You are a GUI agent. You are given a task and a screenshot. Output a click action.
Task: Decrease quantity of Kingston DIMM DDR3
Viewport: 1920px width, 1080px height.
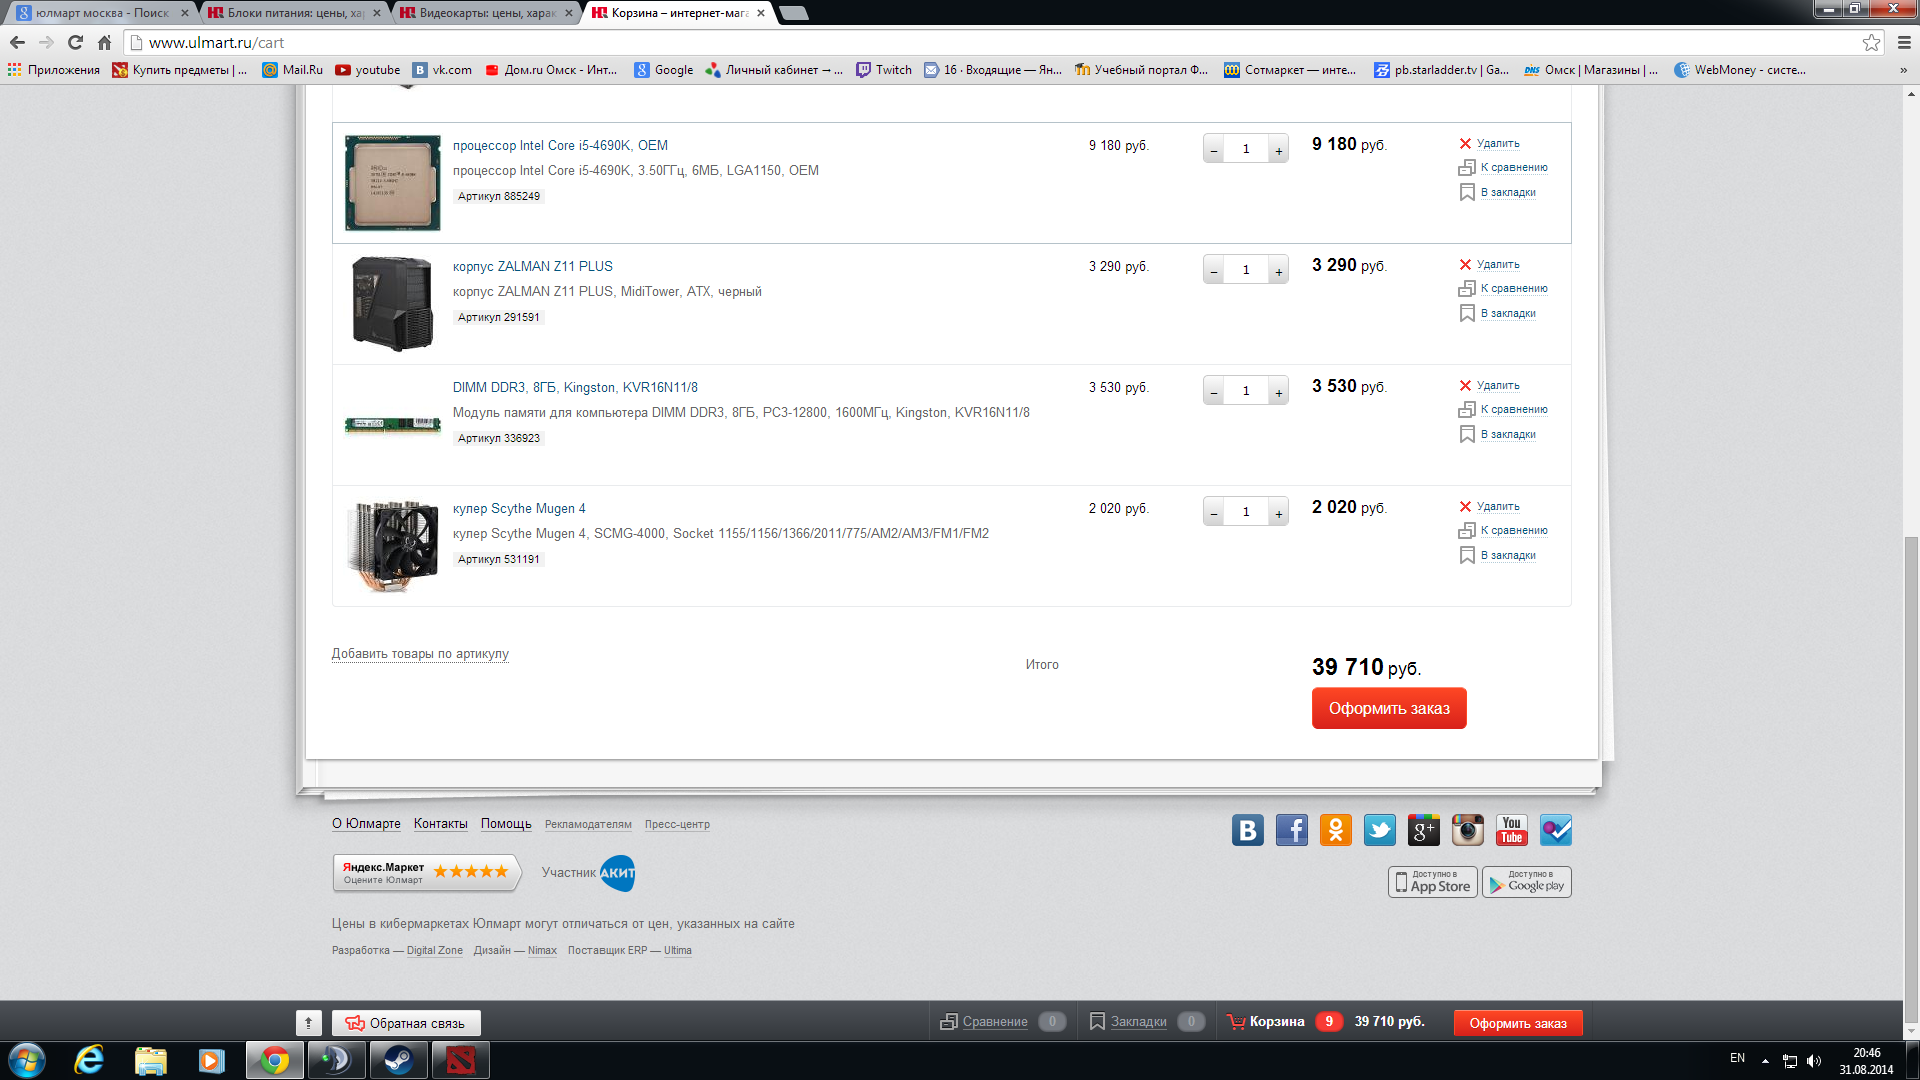coord(1214,392)
